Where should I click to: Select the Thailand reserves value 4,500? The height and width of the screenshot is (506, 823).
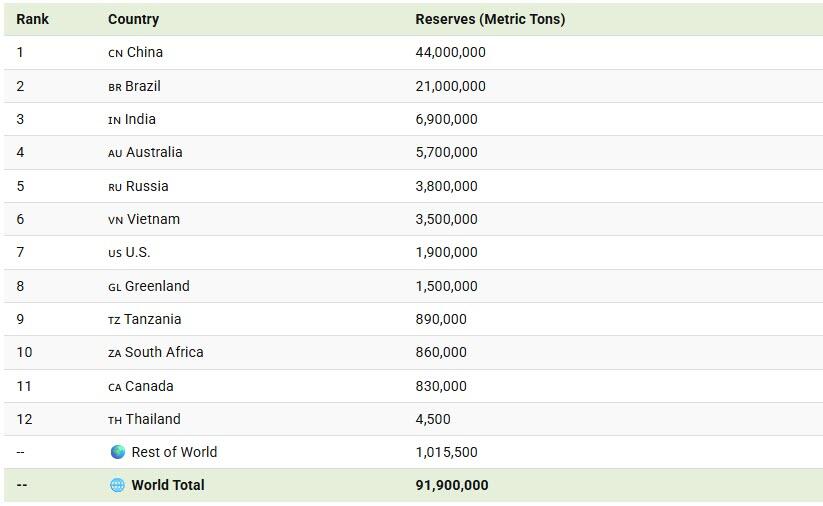pos(433,419)
